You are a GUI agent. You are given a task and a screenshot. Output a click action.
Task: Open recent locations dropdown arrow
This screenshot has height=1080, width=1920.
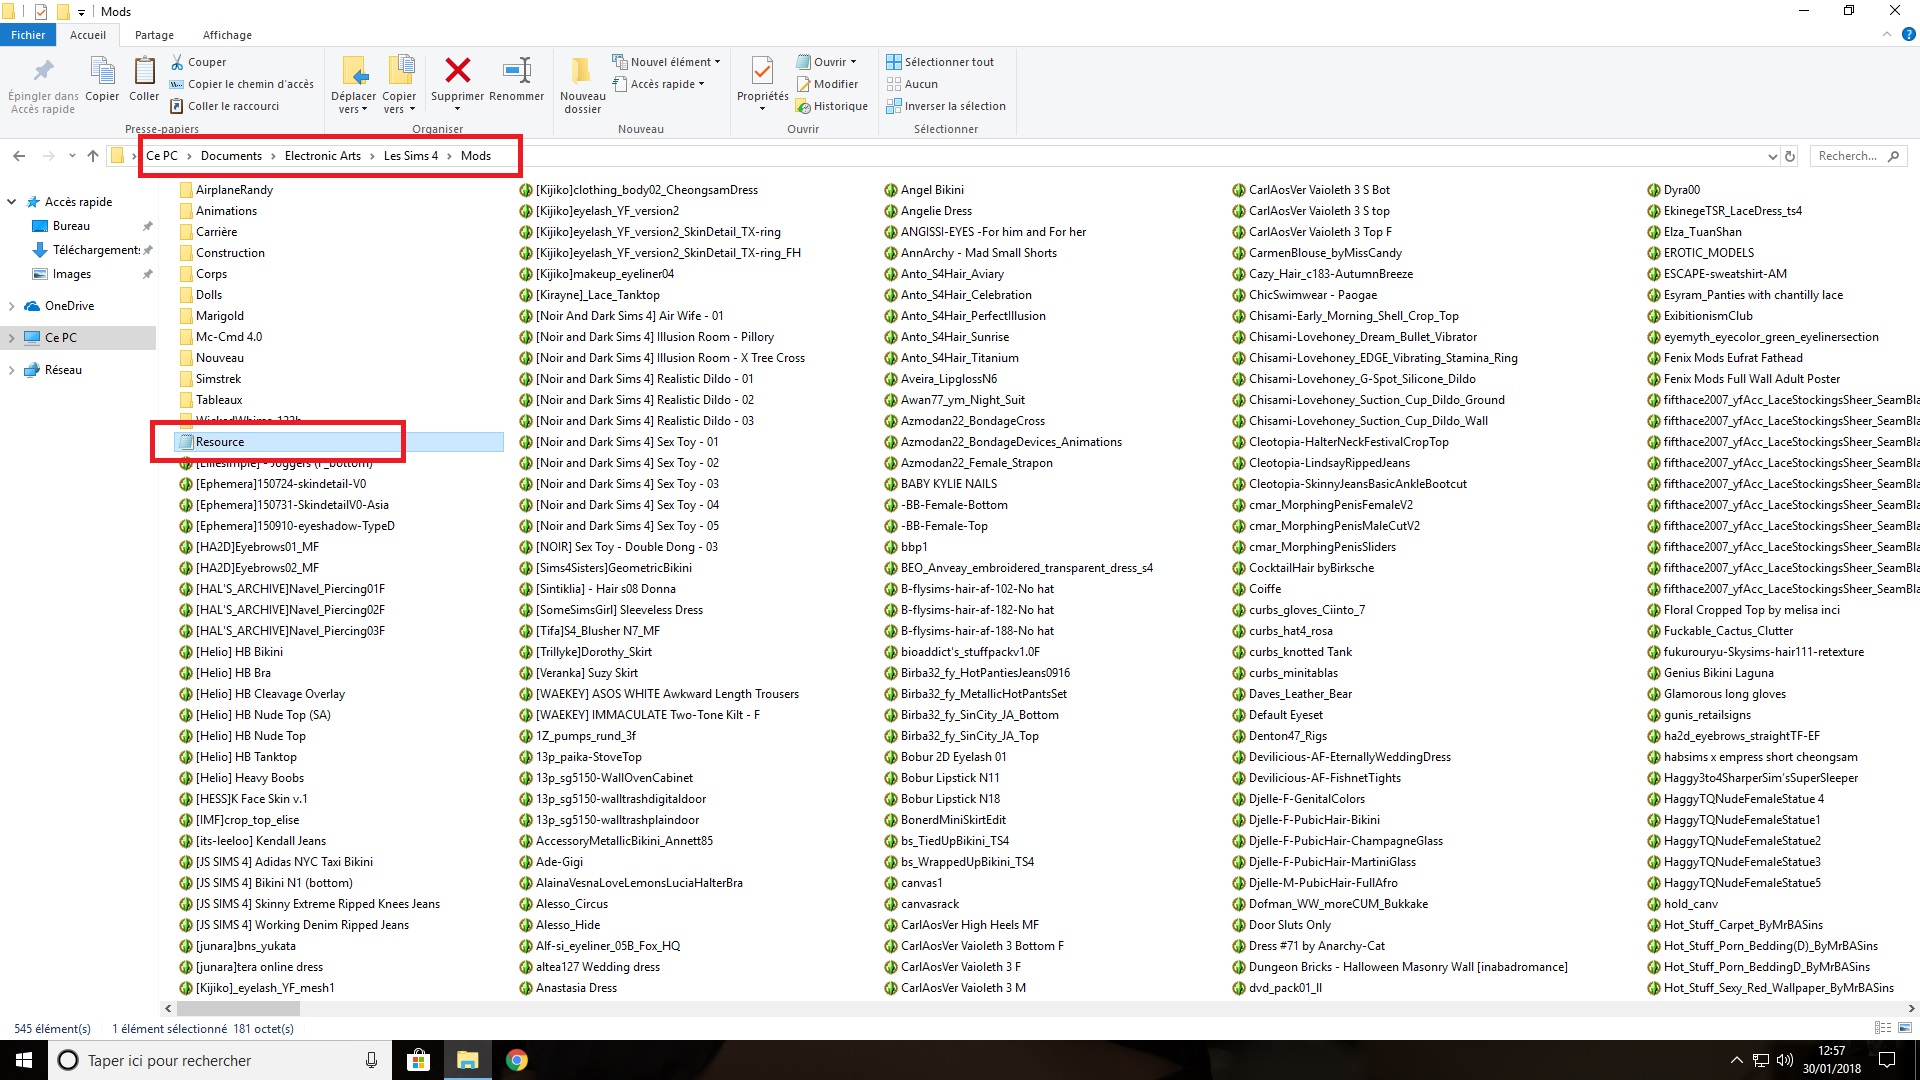(x=72, y=156)
